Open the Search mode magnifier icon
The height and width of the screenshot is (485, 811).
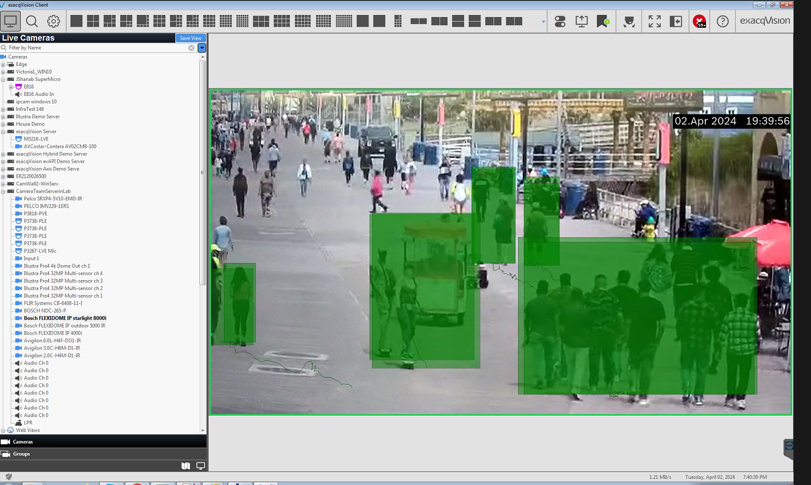(x=32, y=21)
